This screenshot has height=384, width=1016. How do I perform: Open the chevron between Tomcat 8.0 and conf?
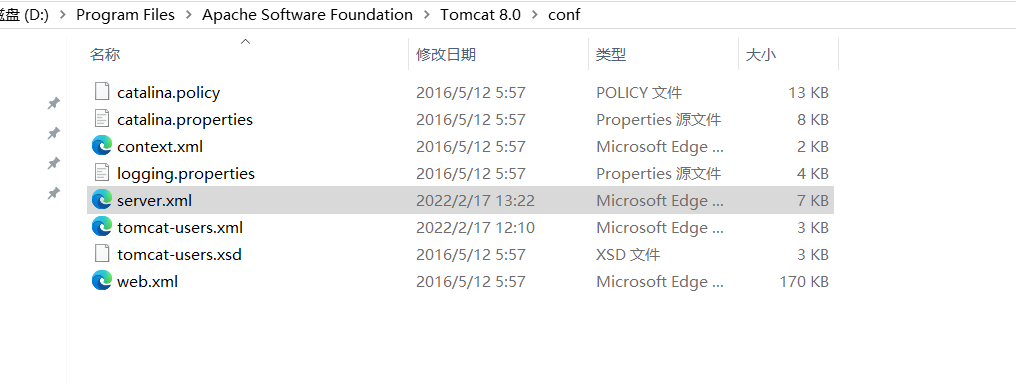point(535,15)
